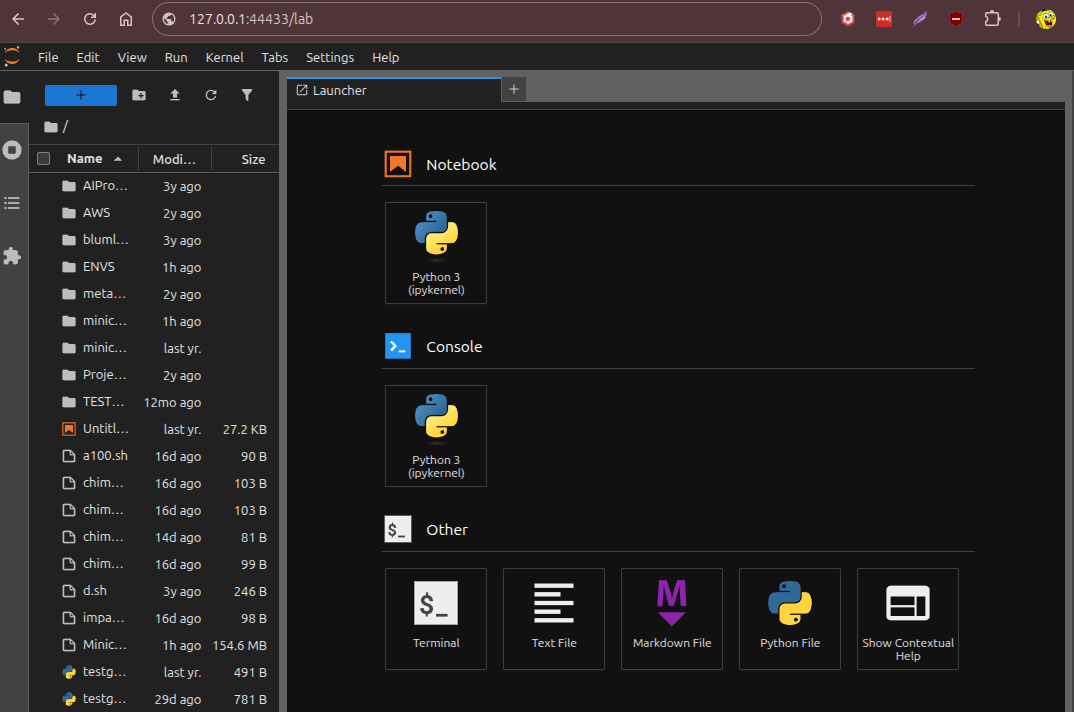
Task: Open the Kernel menu
Action: pyautogui.click(x=225, y=58)
